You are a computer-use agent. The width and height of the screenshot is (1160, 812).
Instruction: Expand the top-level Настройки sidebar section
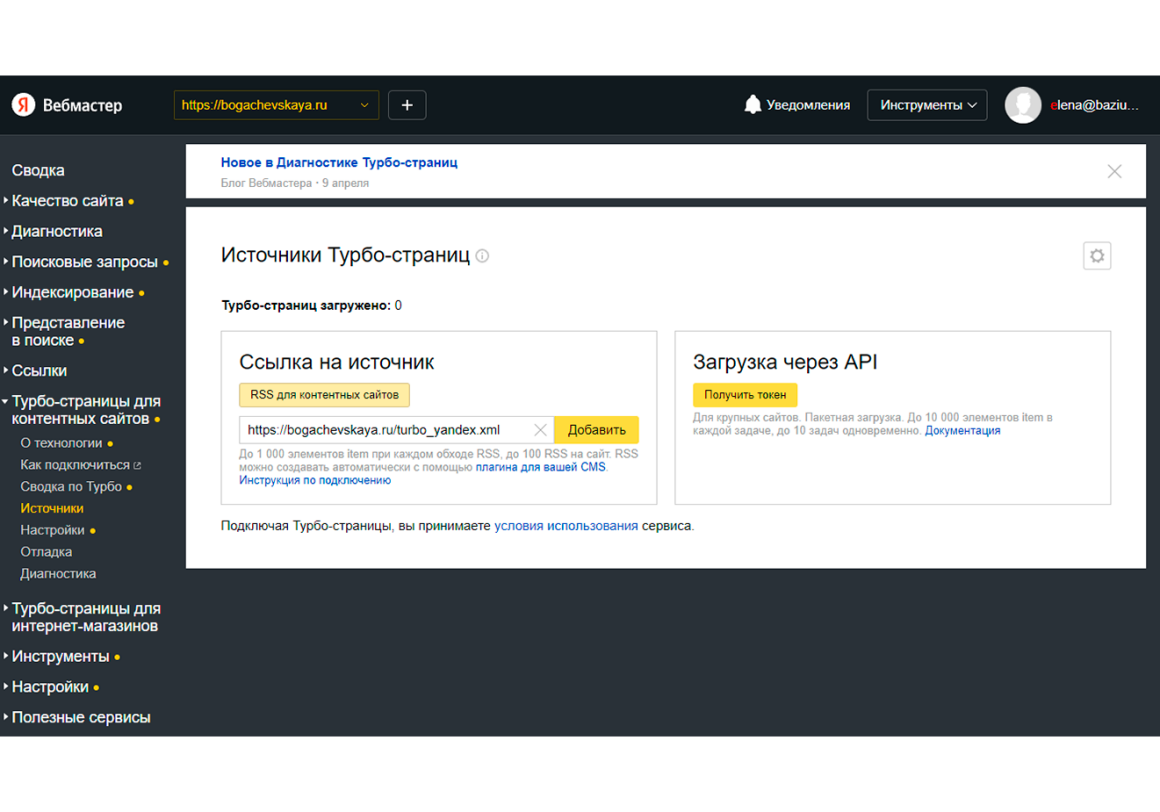(51, 687)
